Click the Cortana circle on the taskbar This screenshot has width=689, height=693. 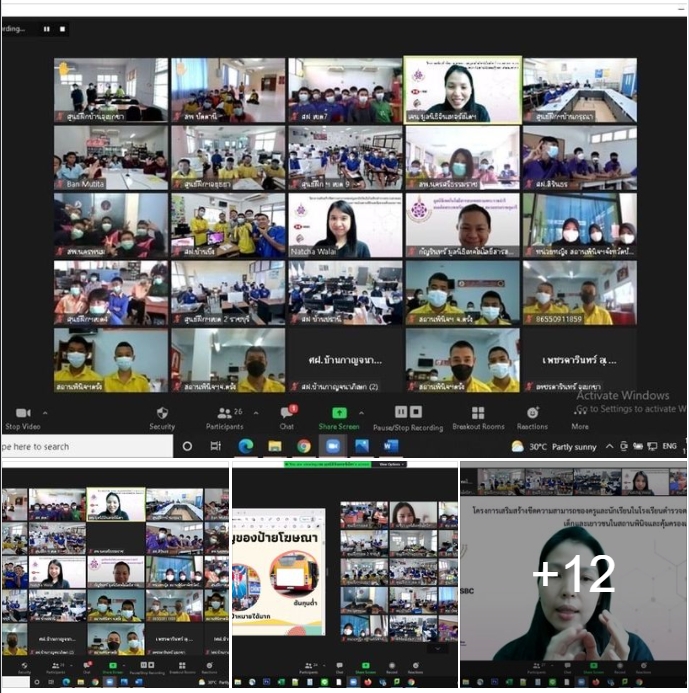tap(187, 446)
